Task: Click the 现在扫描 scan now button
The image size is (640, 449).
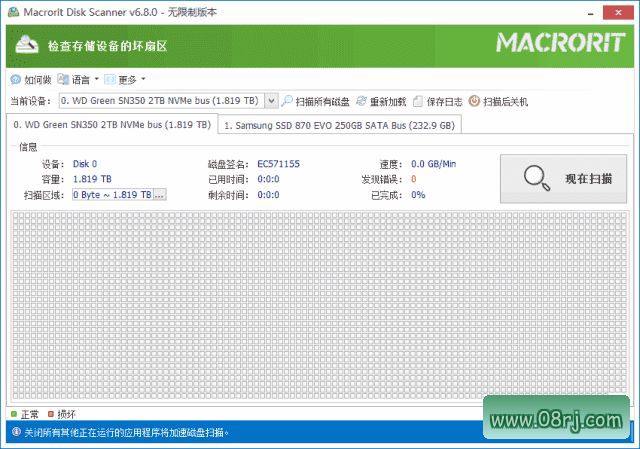Action: [x=563, y=178]
